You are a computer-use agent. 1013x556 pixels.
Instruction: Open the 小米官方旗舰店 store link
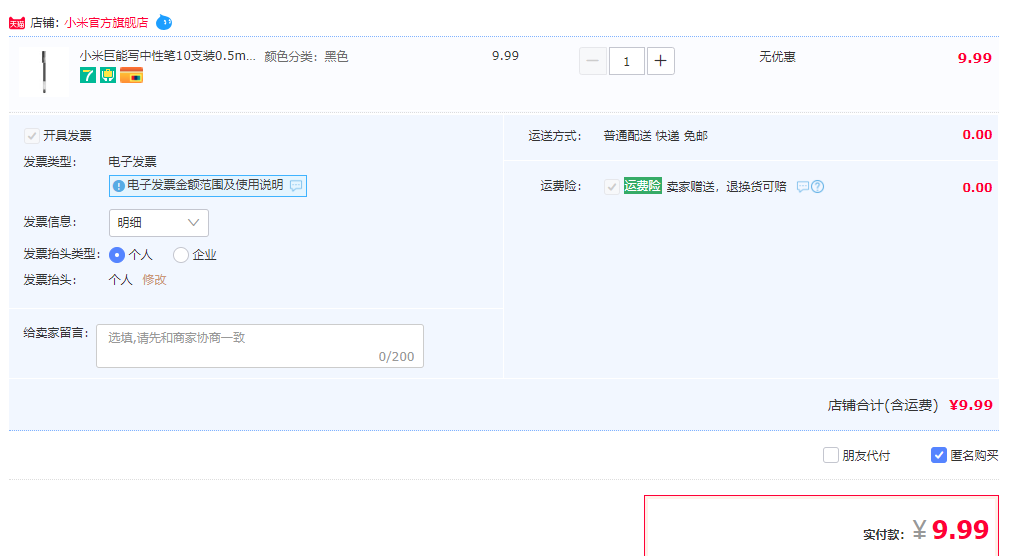click(x=106, y=23)
